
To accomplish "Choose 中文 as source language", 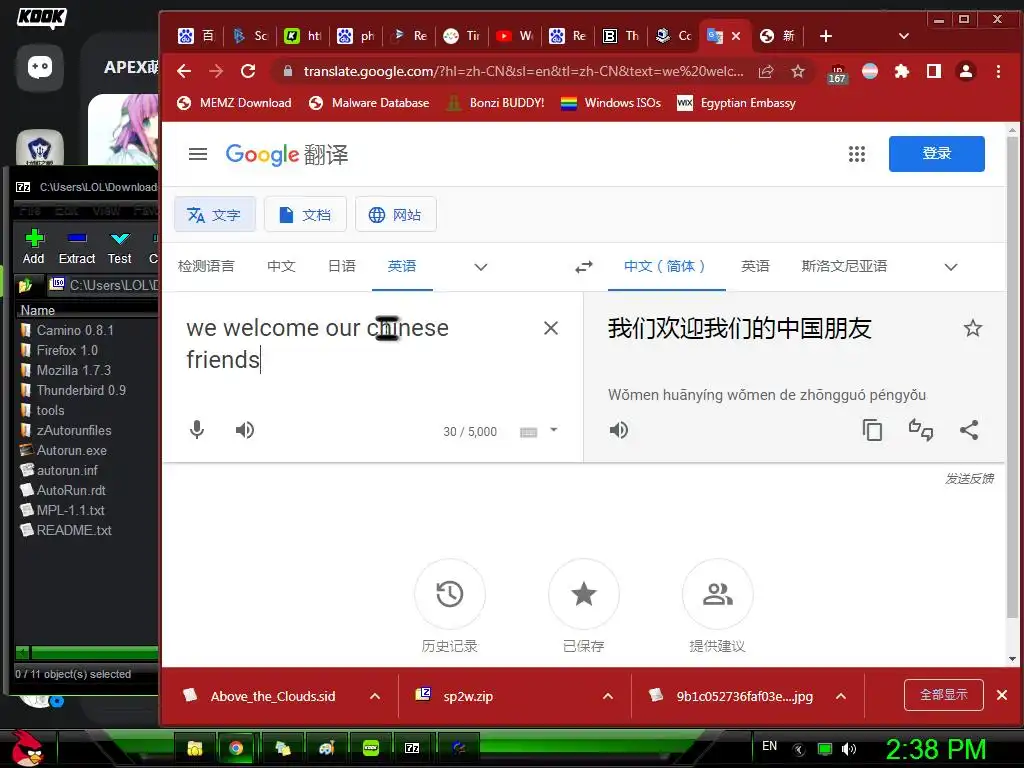I will click(x=281, y=266).
